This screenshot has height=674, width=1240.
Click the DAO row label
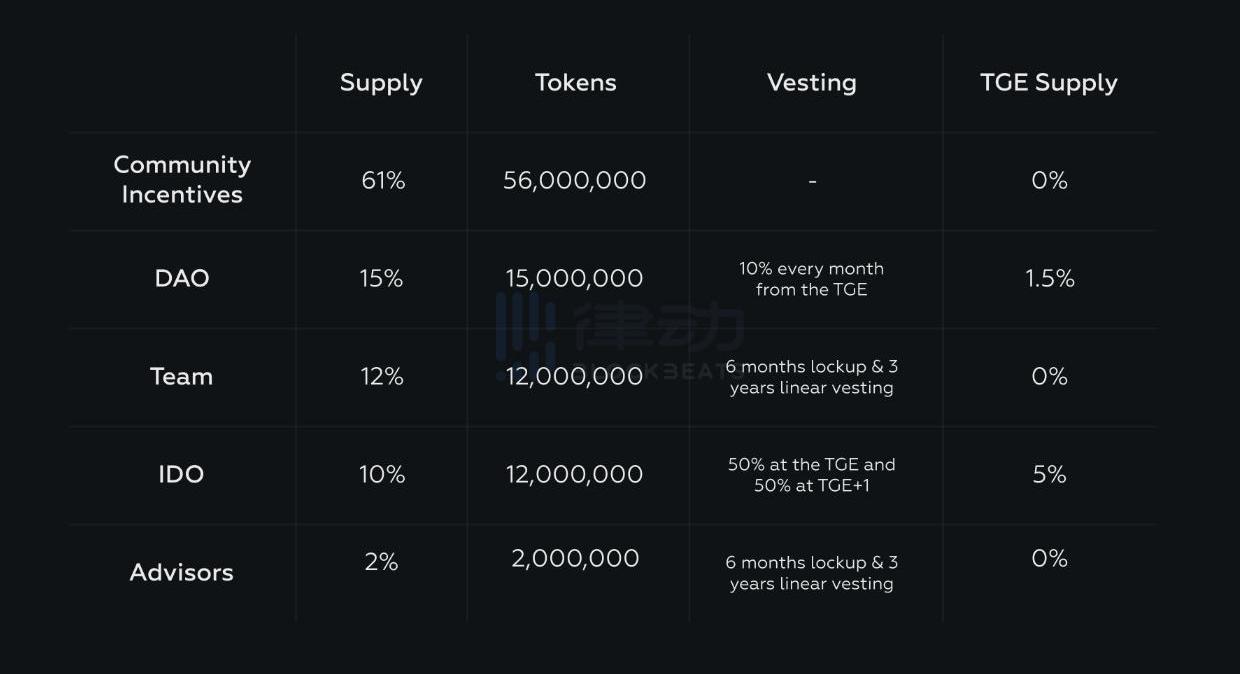point(182,278)
